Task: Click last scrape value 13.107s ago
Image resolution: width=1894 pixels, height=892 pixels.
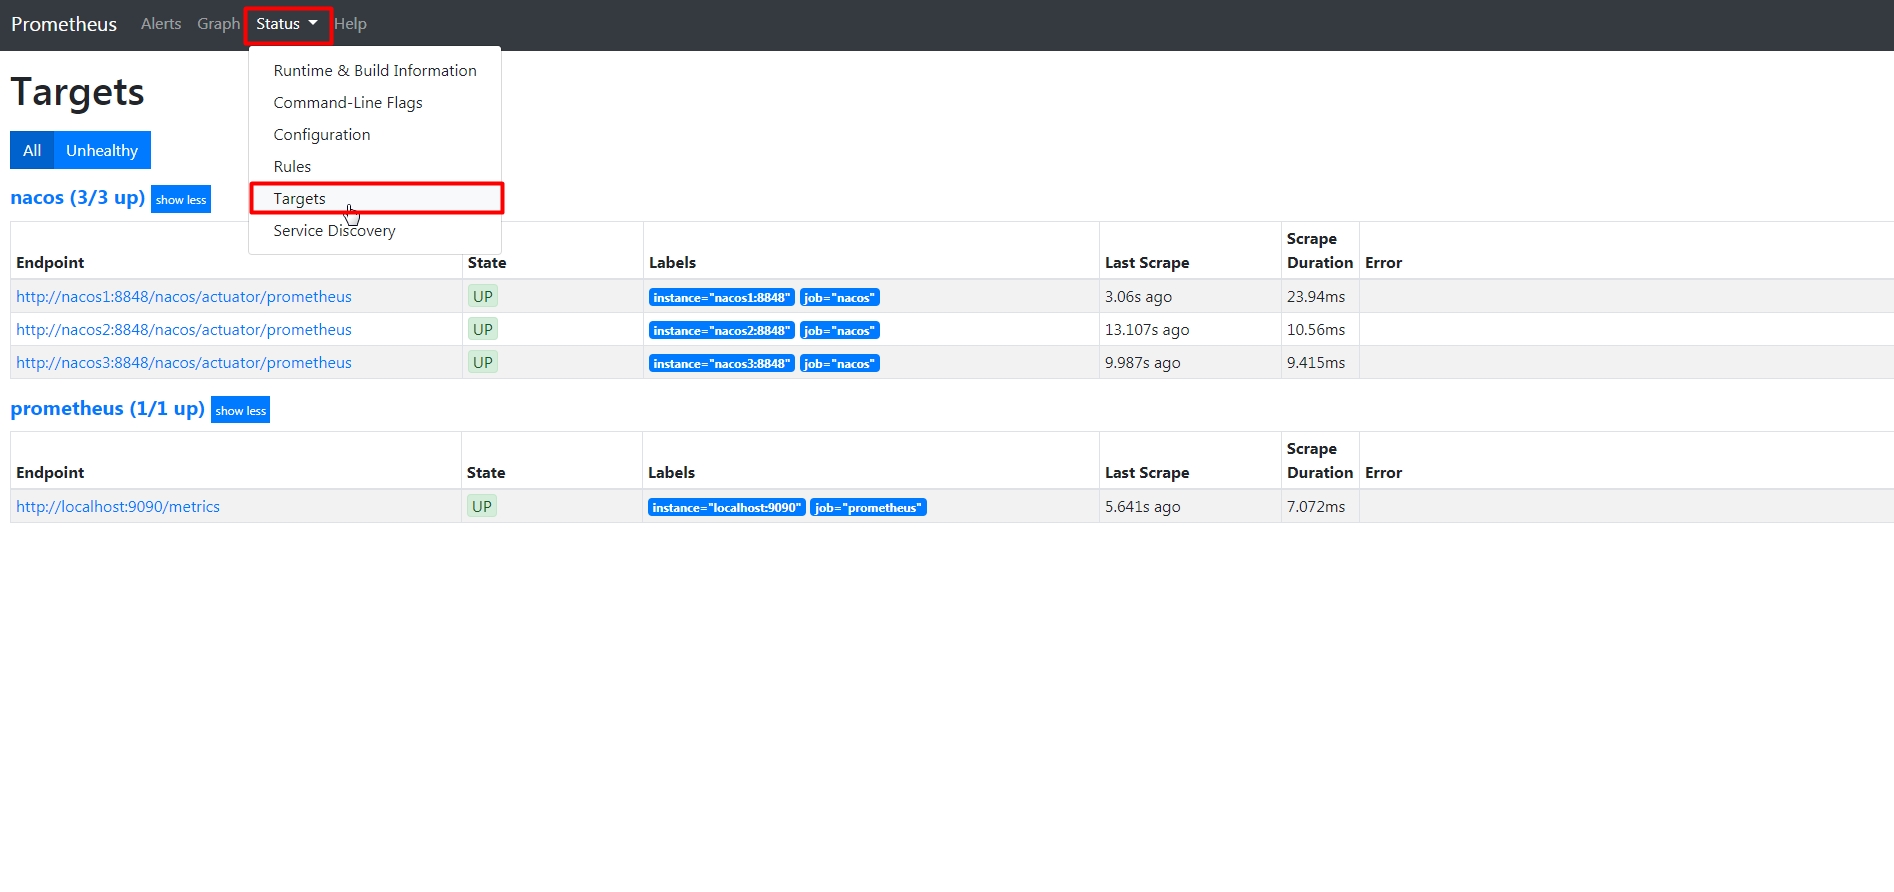Action: coord(1147,330)
